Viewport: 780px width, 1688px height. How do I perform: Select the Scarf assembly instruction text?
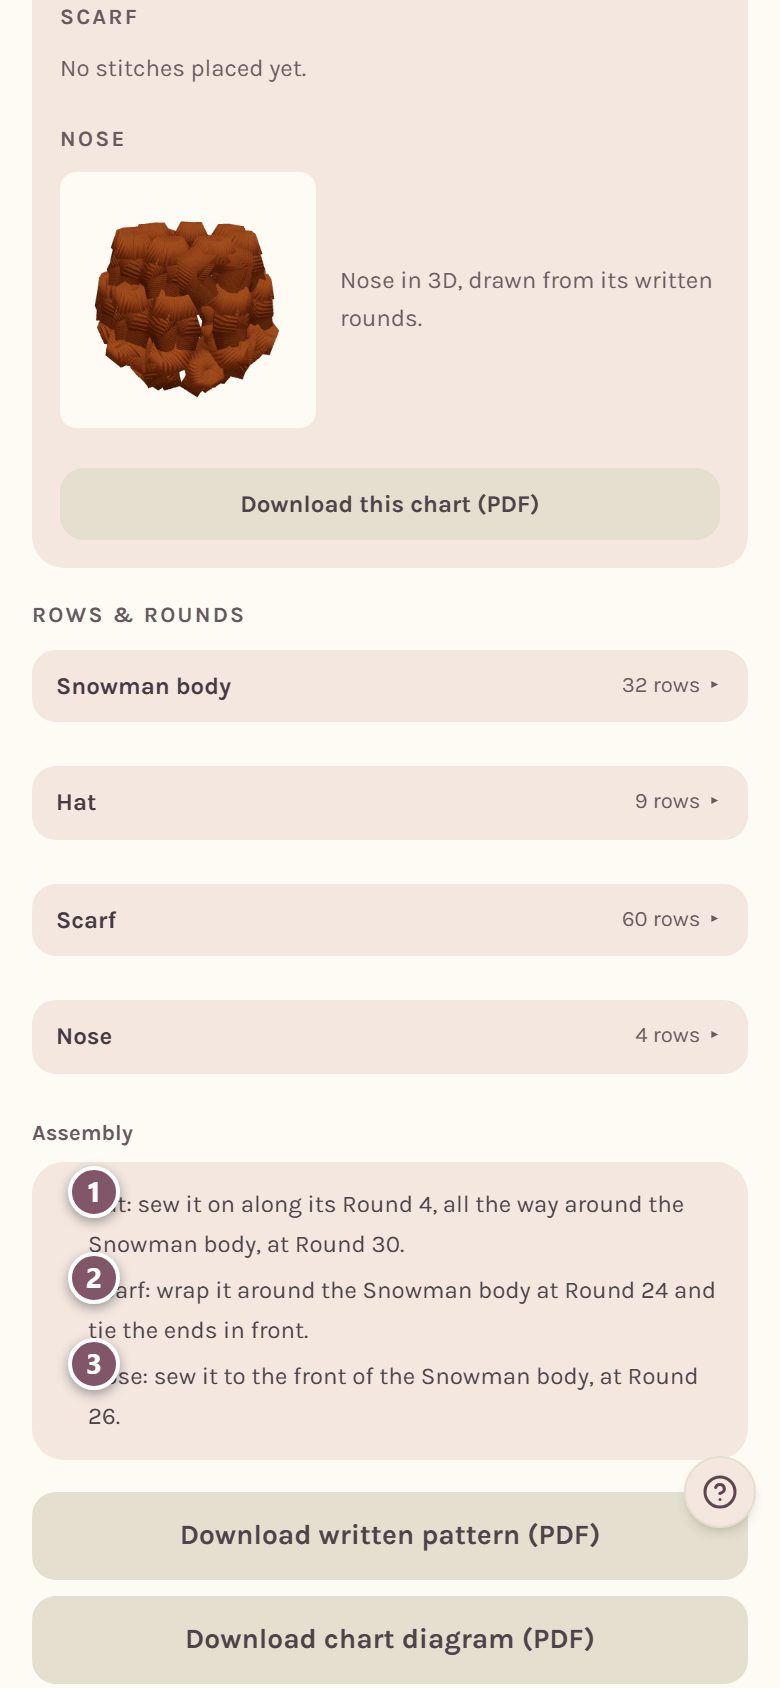tap(402, 1310)
